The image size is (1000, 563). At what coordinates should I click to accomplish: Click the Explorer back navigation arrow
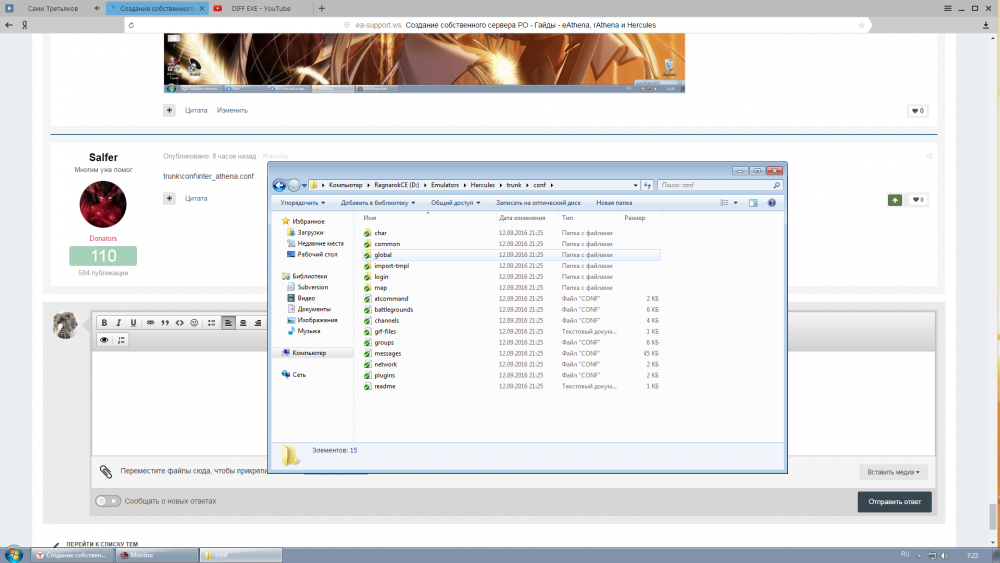point(279,185)
